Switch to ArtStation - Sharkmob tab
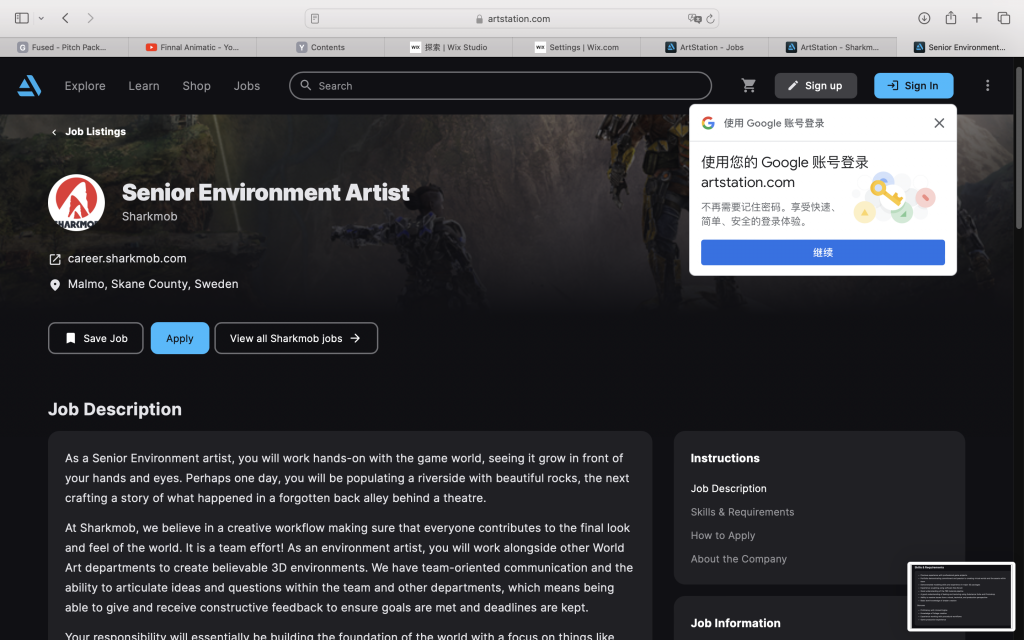This screenshot has height=640, width=1024. (832, 47)
